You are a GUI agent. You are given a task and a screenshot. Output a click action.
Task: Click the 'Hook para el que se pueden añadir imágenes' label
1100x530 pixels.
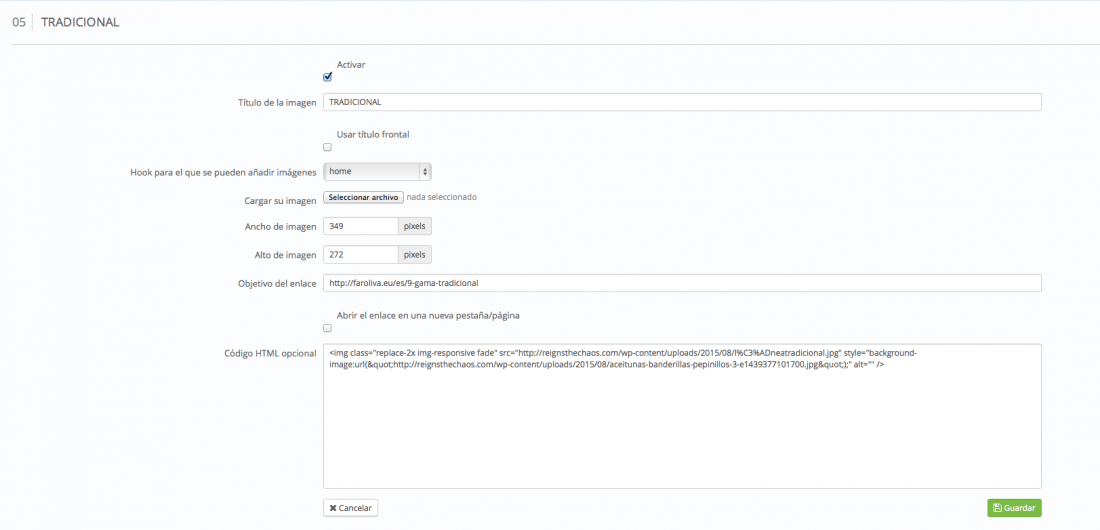tap(224, 172)
